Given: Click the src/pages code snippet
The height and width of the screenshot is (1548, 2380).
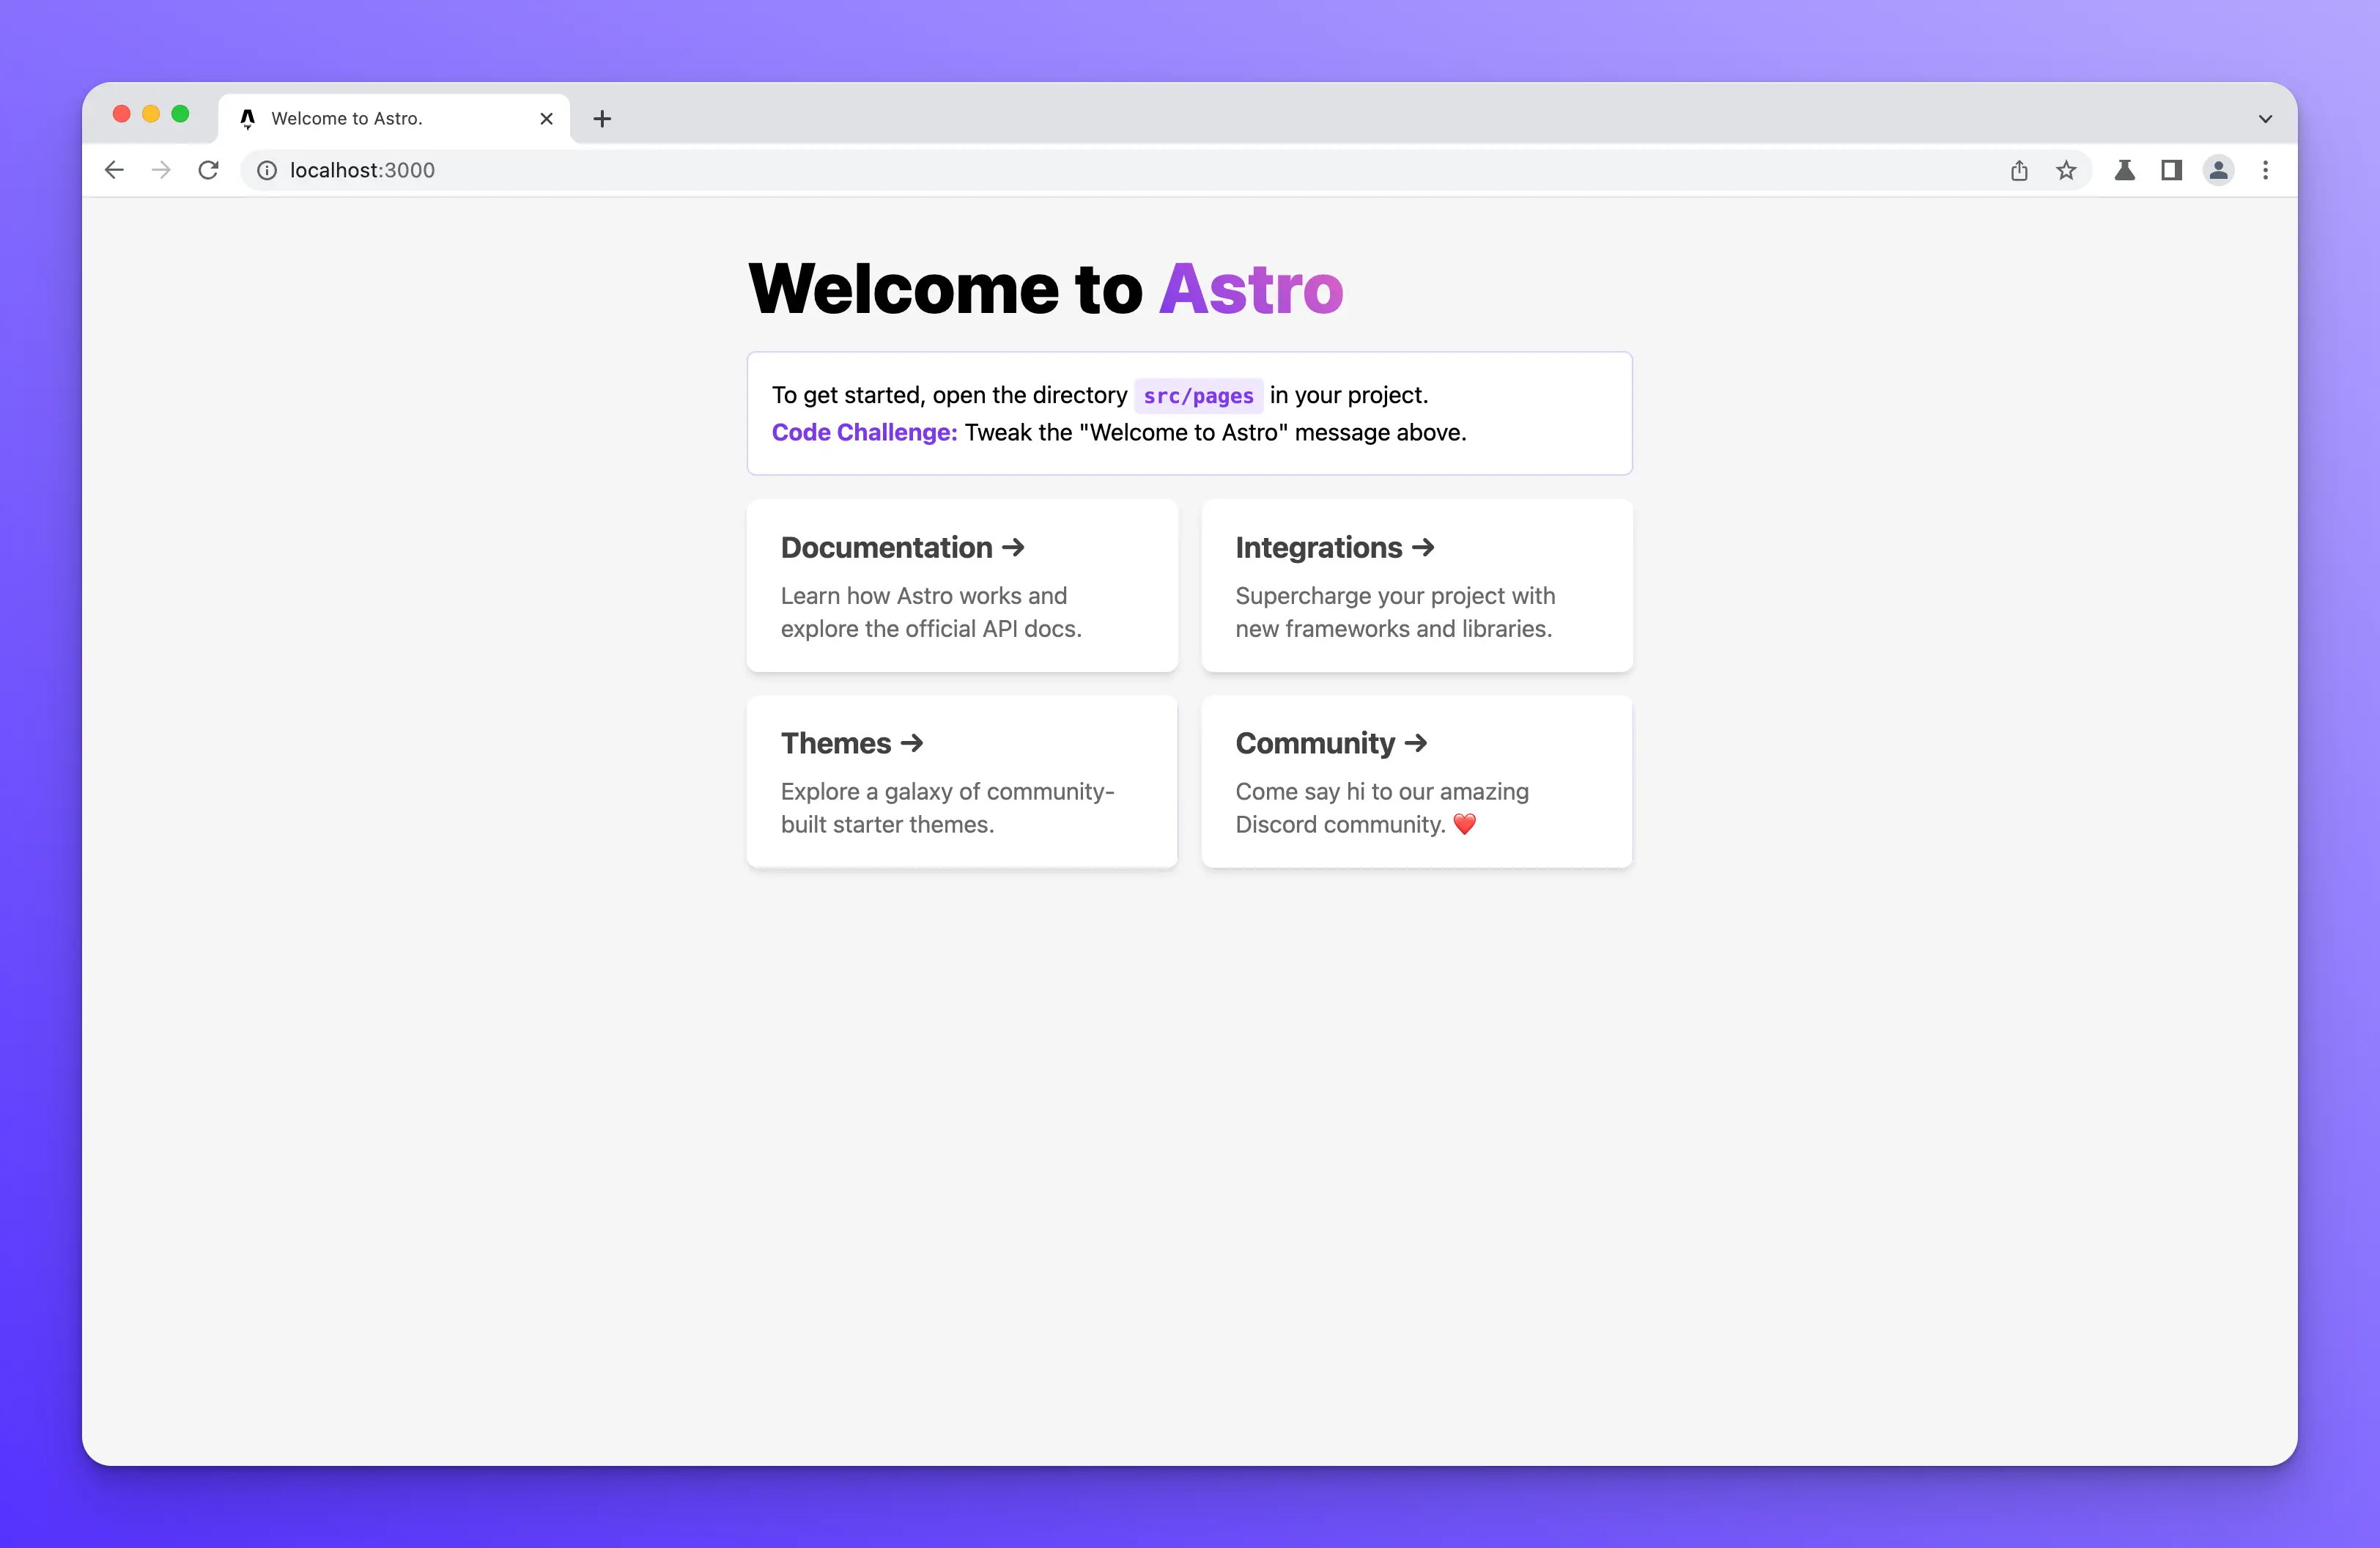Looking at the screenshot, I should 1198,396.
